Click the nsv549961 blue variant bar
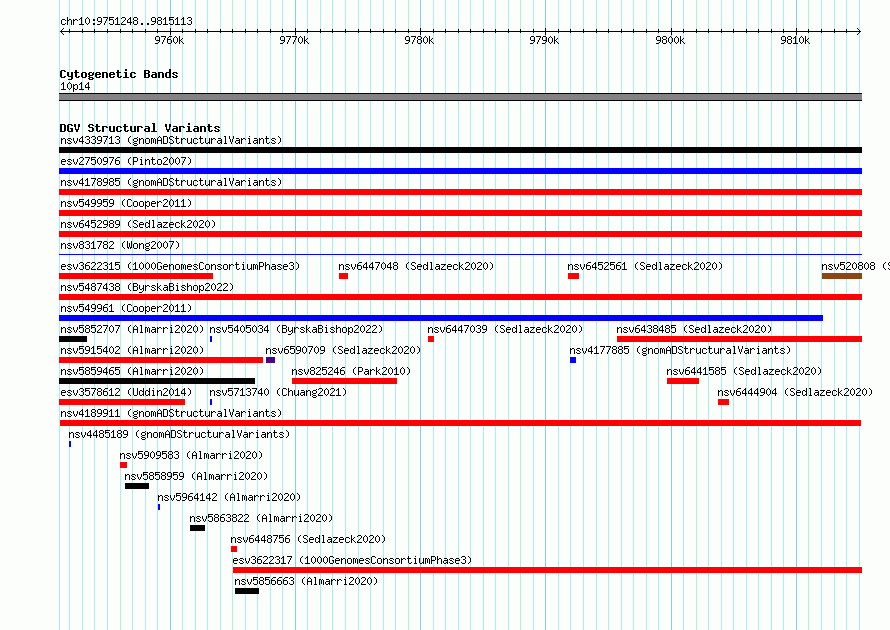The width and height of the screenshot is (890, 630). click(441, 318)
